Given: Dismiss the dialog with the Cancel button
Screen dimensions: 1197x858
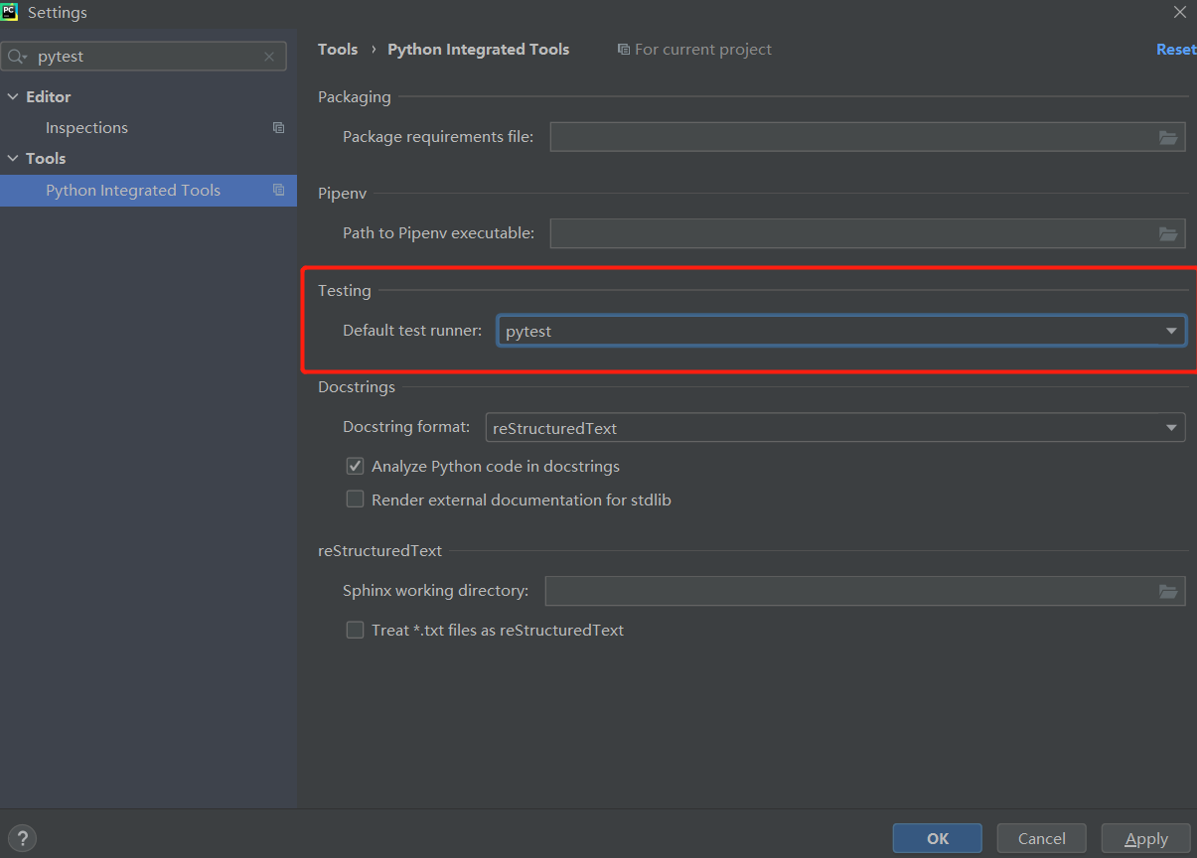Looking at the screenshot, I should [1041, 838].
